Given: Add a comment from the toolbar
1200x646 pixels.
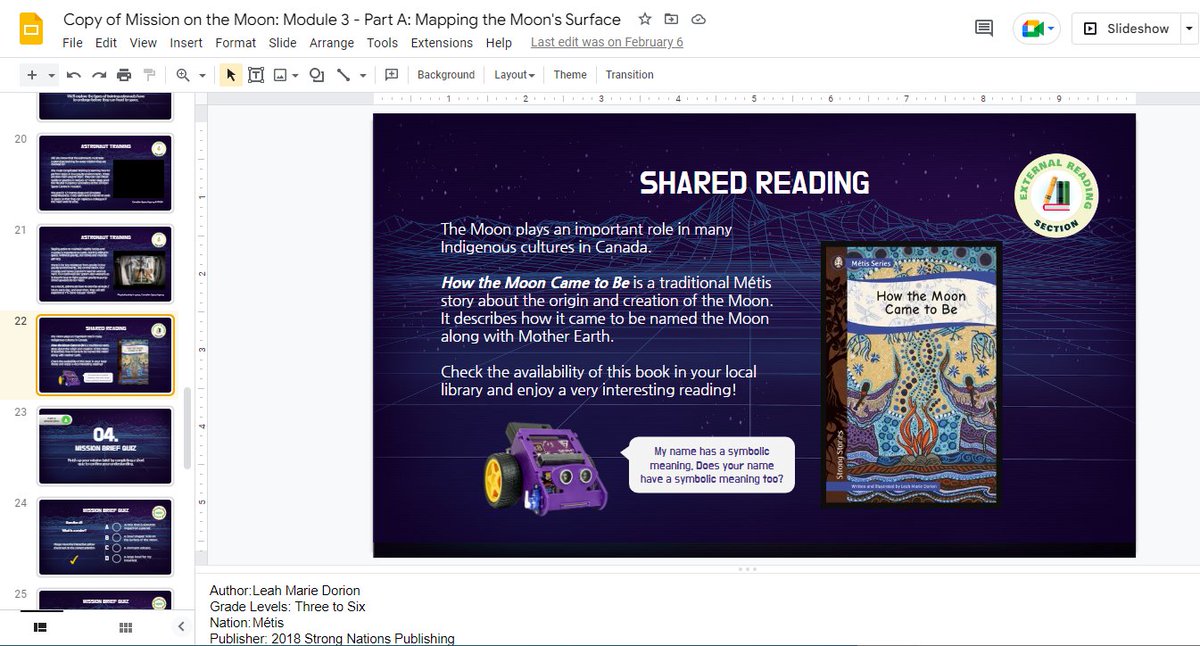Looking at the screenshot, I should (x=391, y=75).
